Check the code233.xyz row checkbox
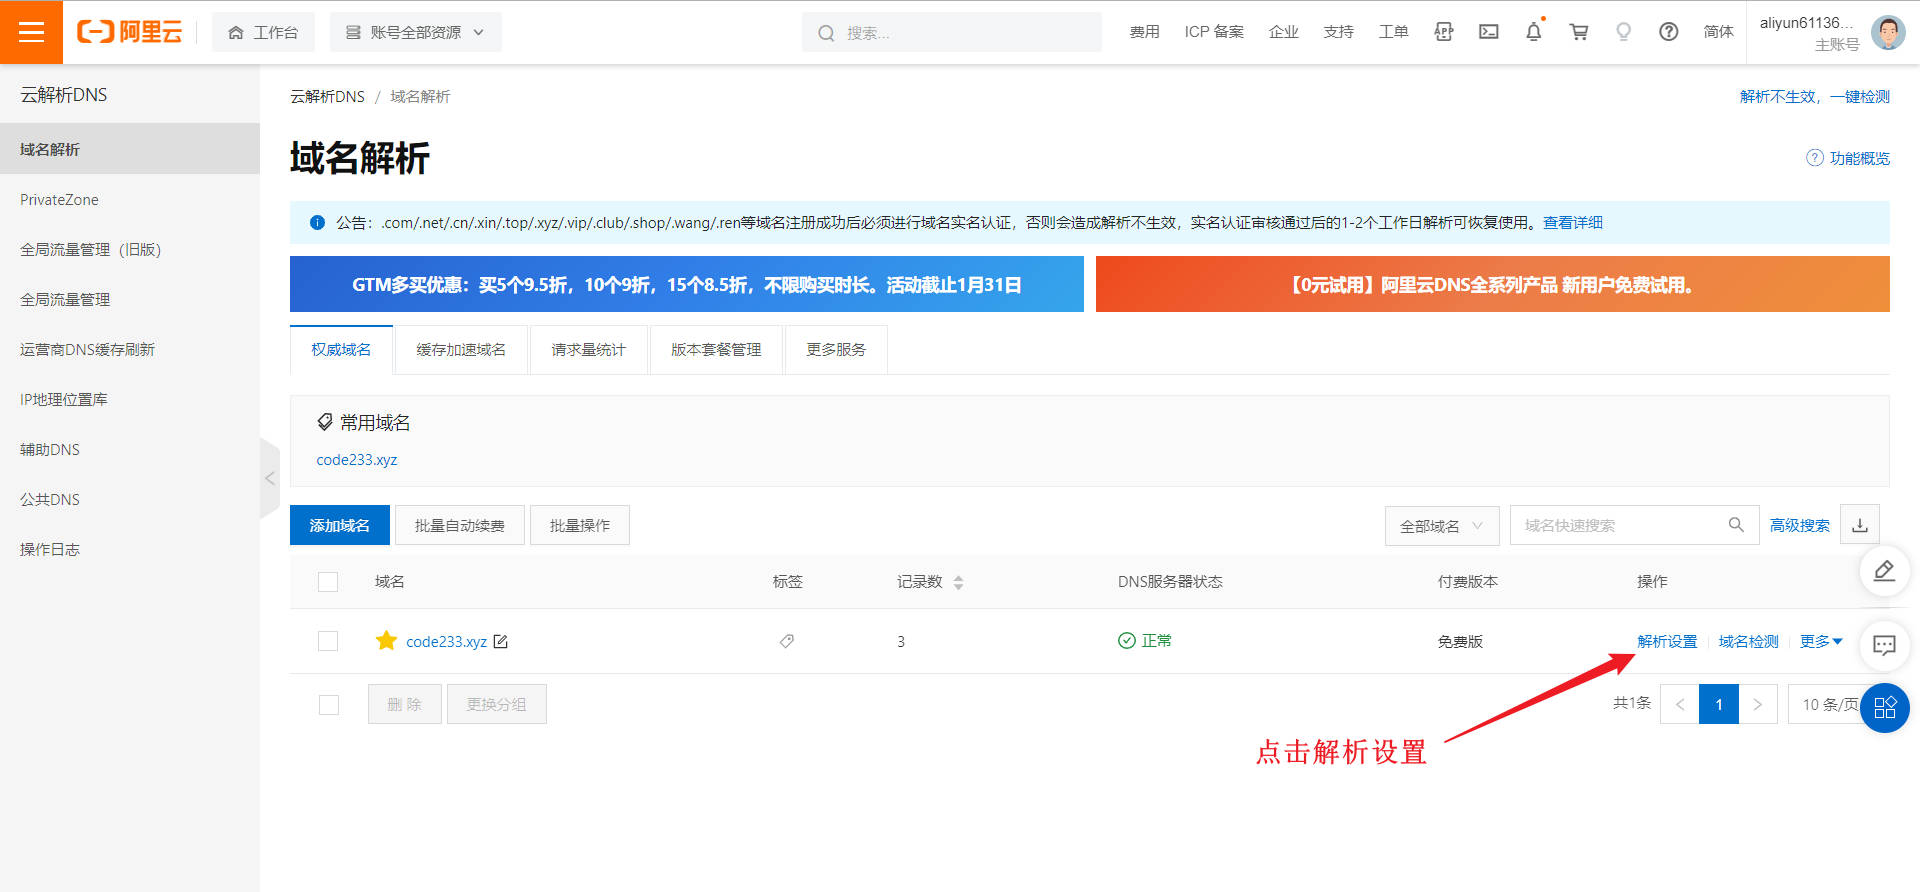Screen dimensions: 1920x892 328,641
